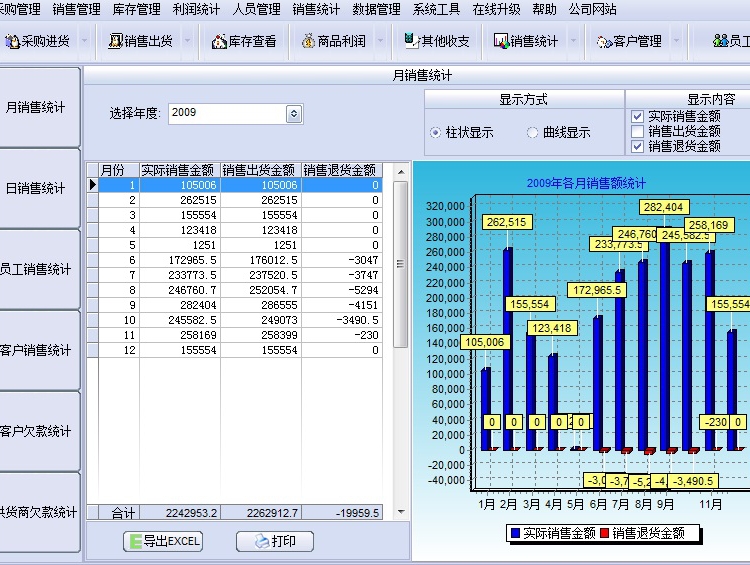Open 帮助 menu
Screen dimensions: 750x565
tap(544, 9)
